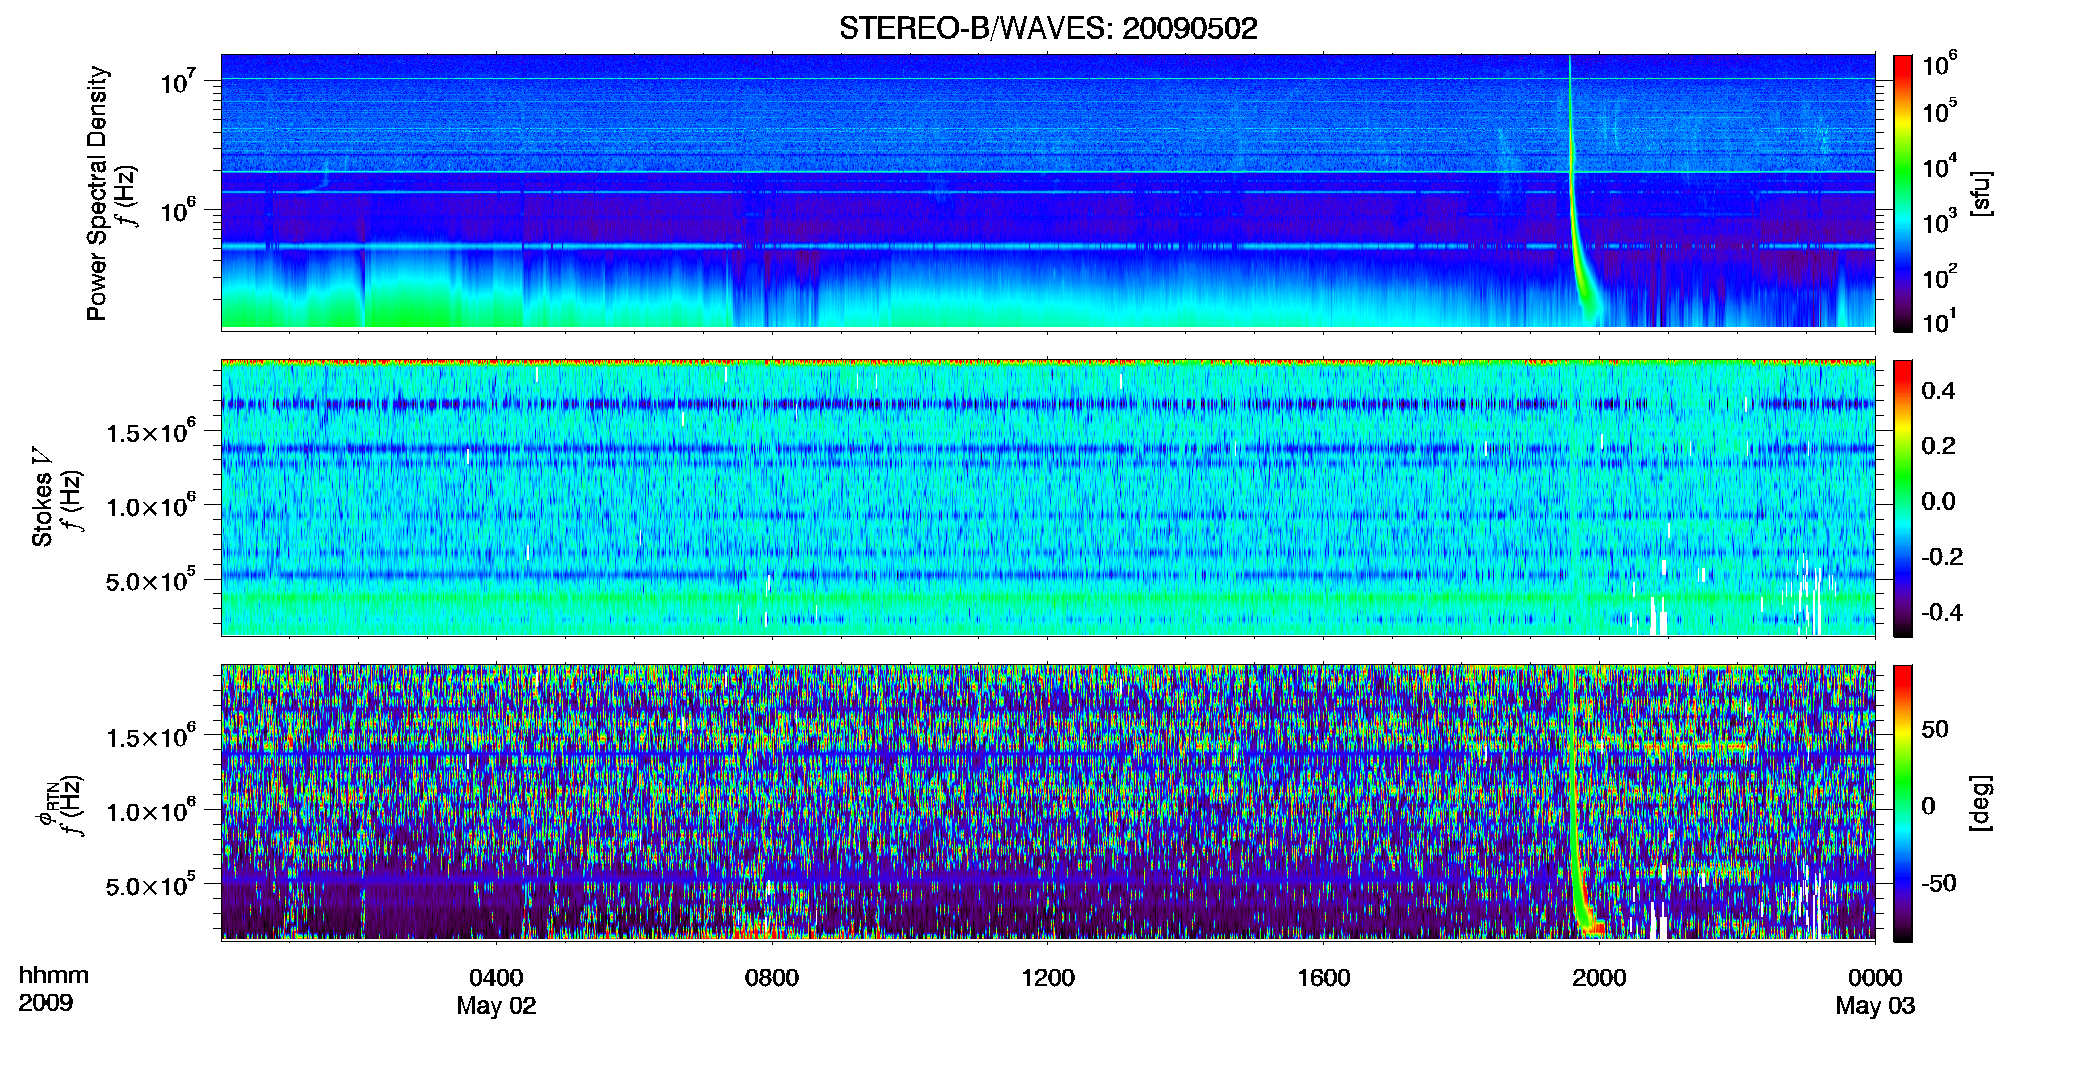The width and height of the screenshot is (2096, 1080).
Task: Click the [sfu] colorbar unit label
Action: click(x=1980, y=194)
